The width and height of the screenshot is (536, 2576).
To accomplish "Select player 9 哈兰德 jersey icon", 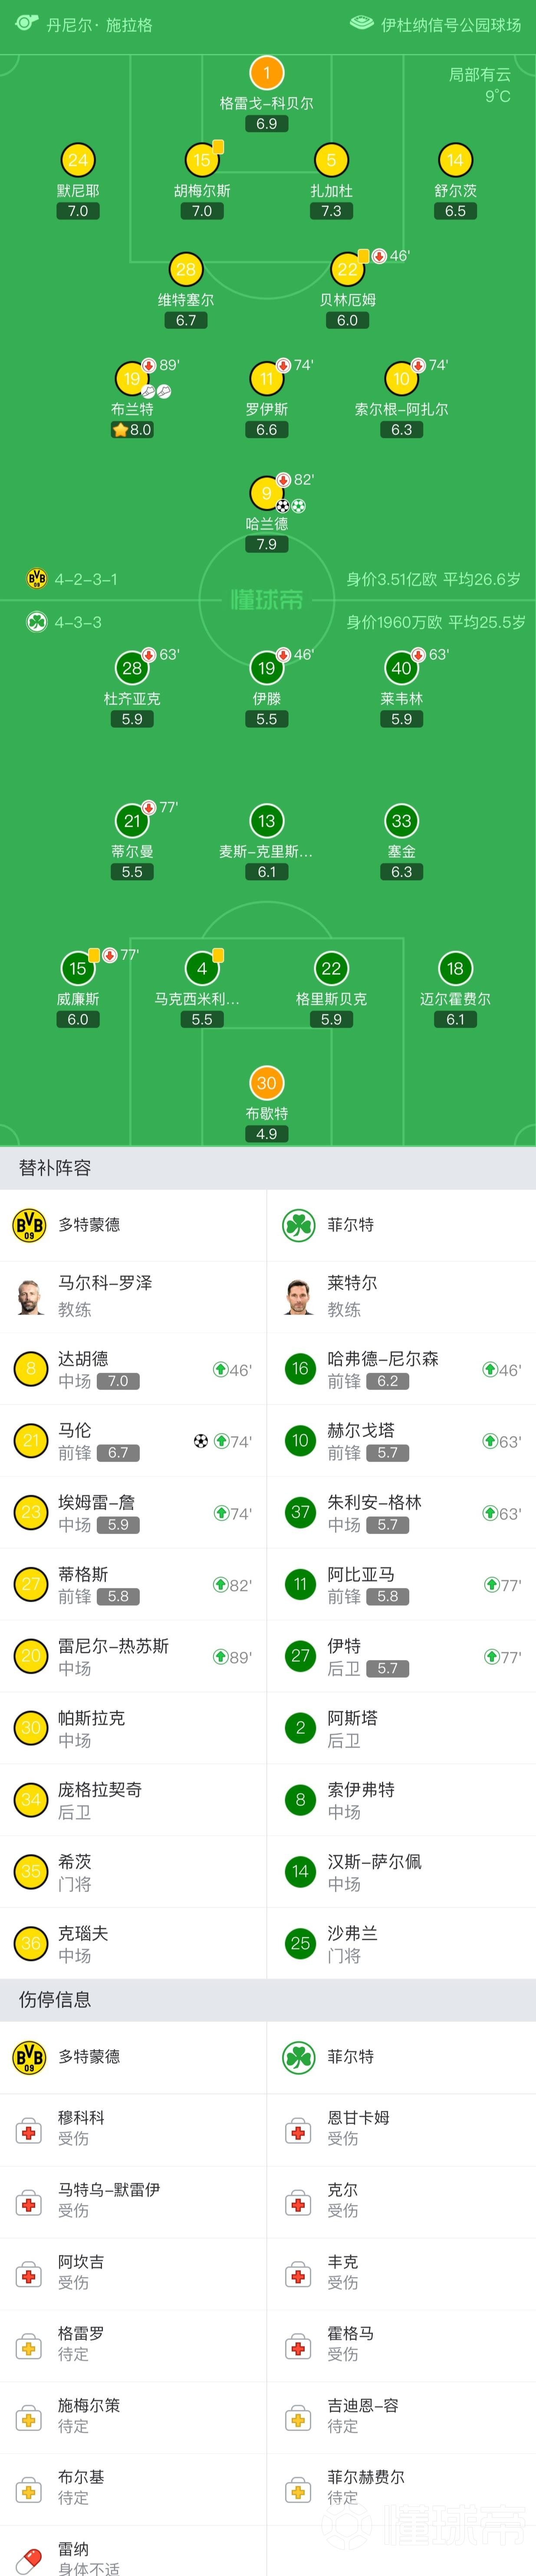I will point(266,493).
